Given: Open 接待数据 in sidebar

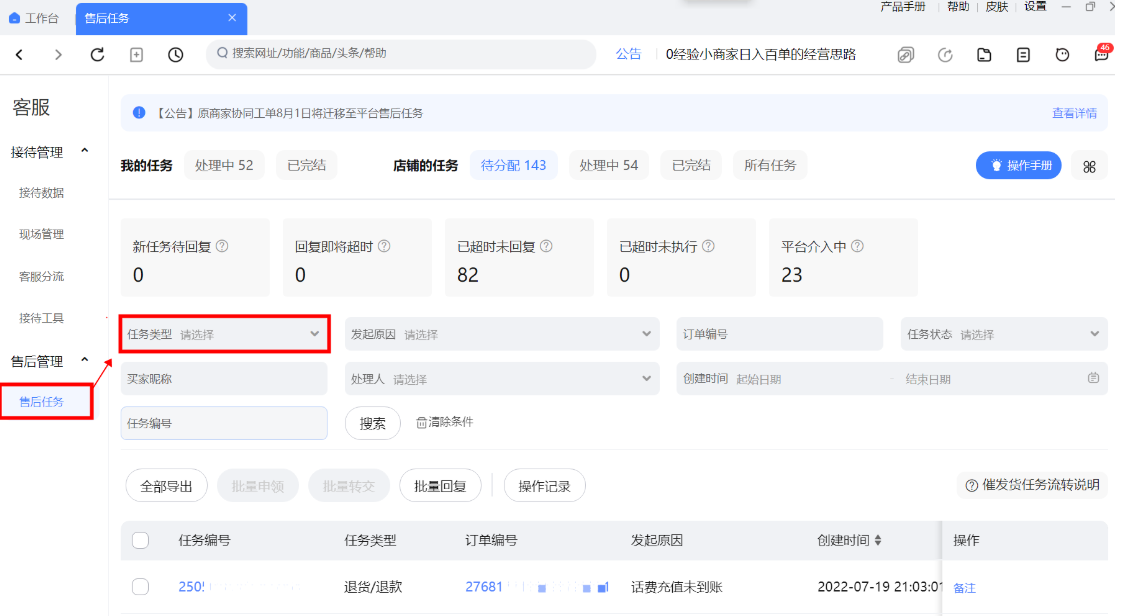Looking at the screenshot, I should pyautogui.click(x=42, y=193).
